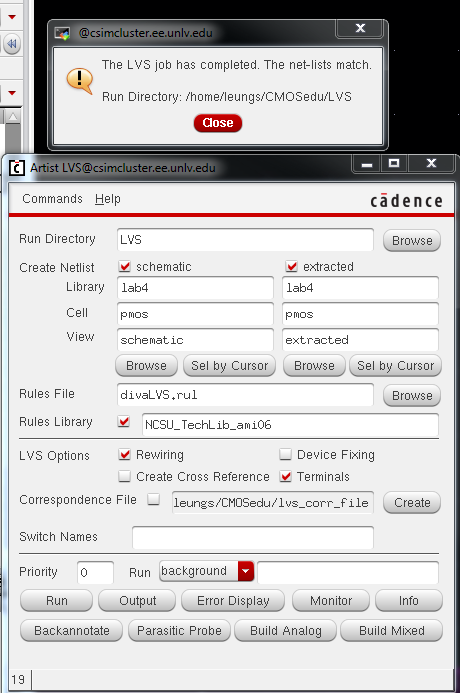
Task: Open the Run mode background dropdown
Action: (246, 571)
